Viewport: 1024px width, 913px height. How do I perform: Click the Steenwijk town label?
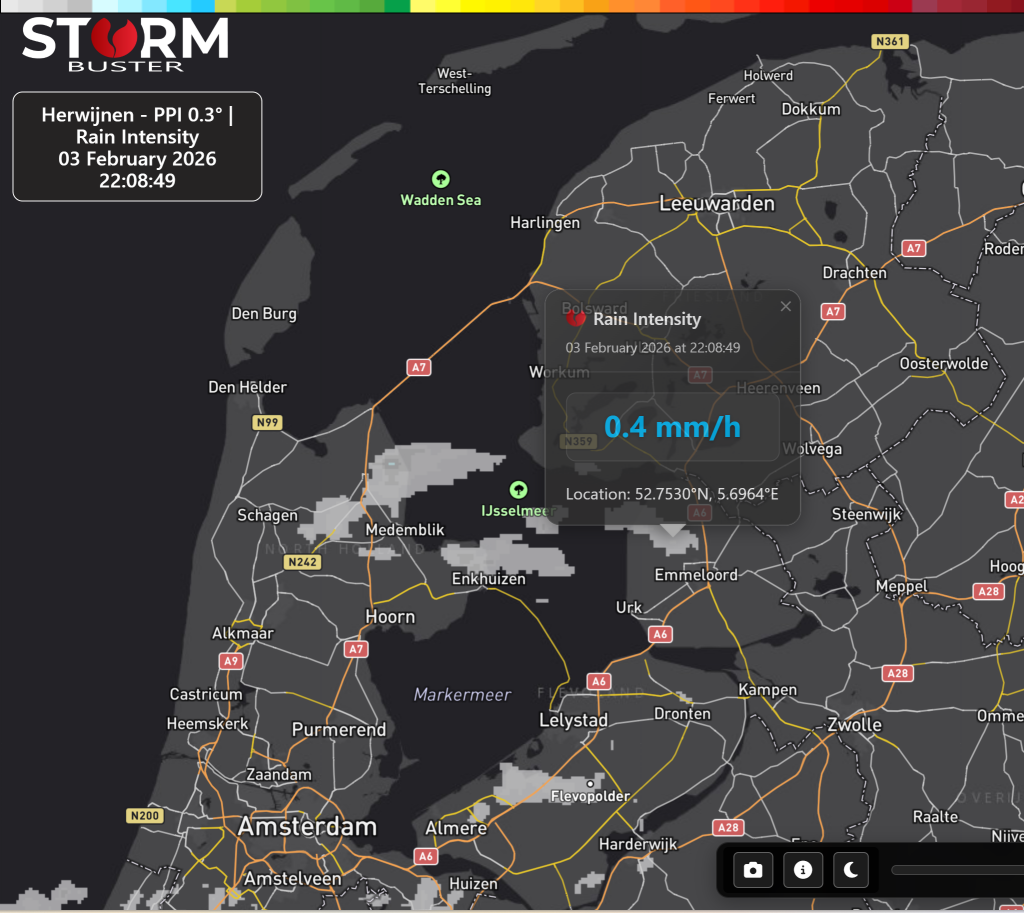pyautogui.click(x=866, y=515)
